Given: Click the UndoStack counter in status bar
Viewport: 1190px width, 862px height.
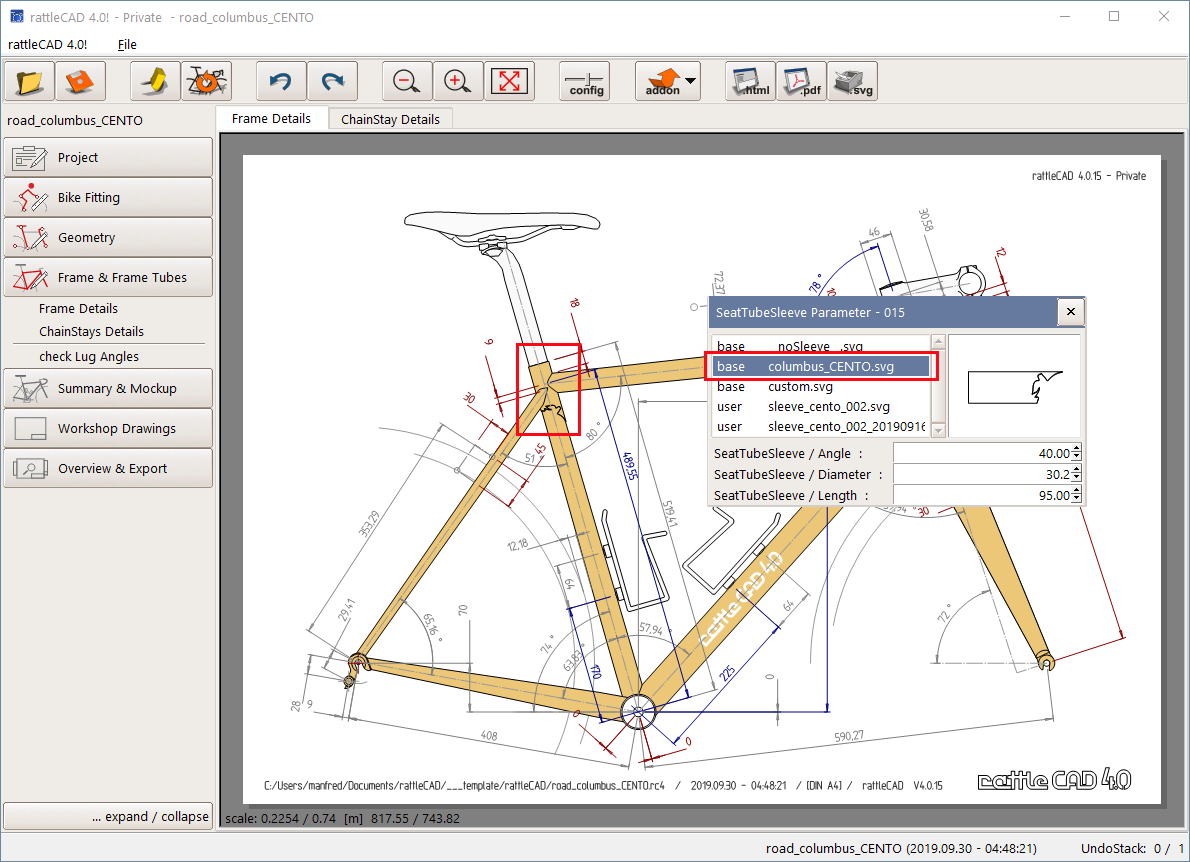Looking at the screenshot, I should click(x=1132, y=848).
